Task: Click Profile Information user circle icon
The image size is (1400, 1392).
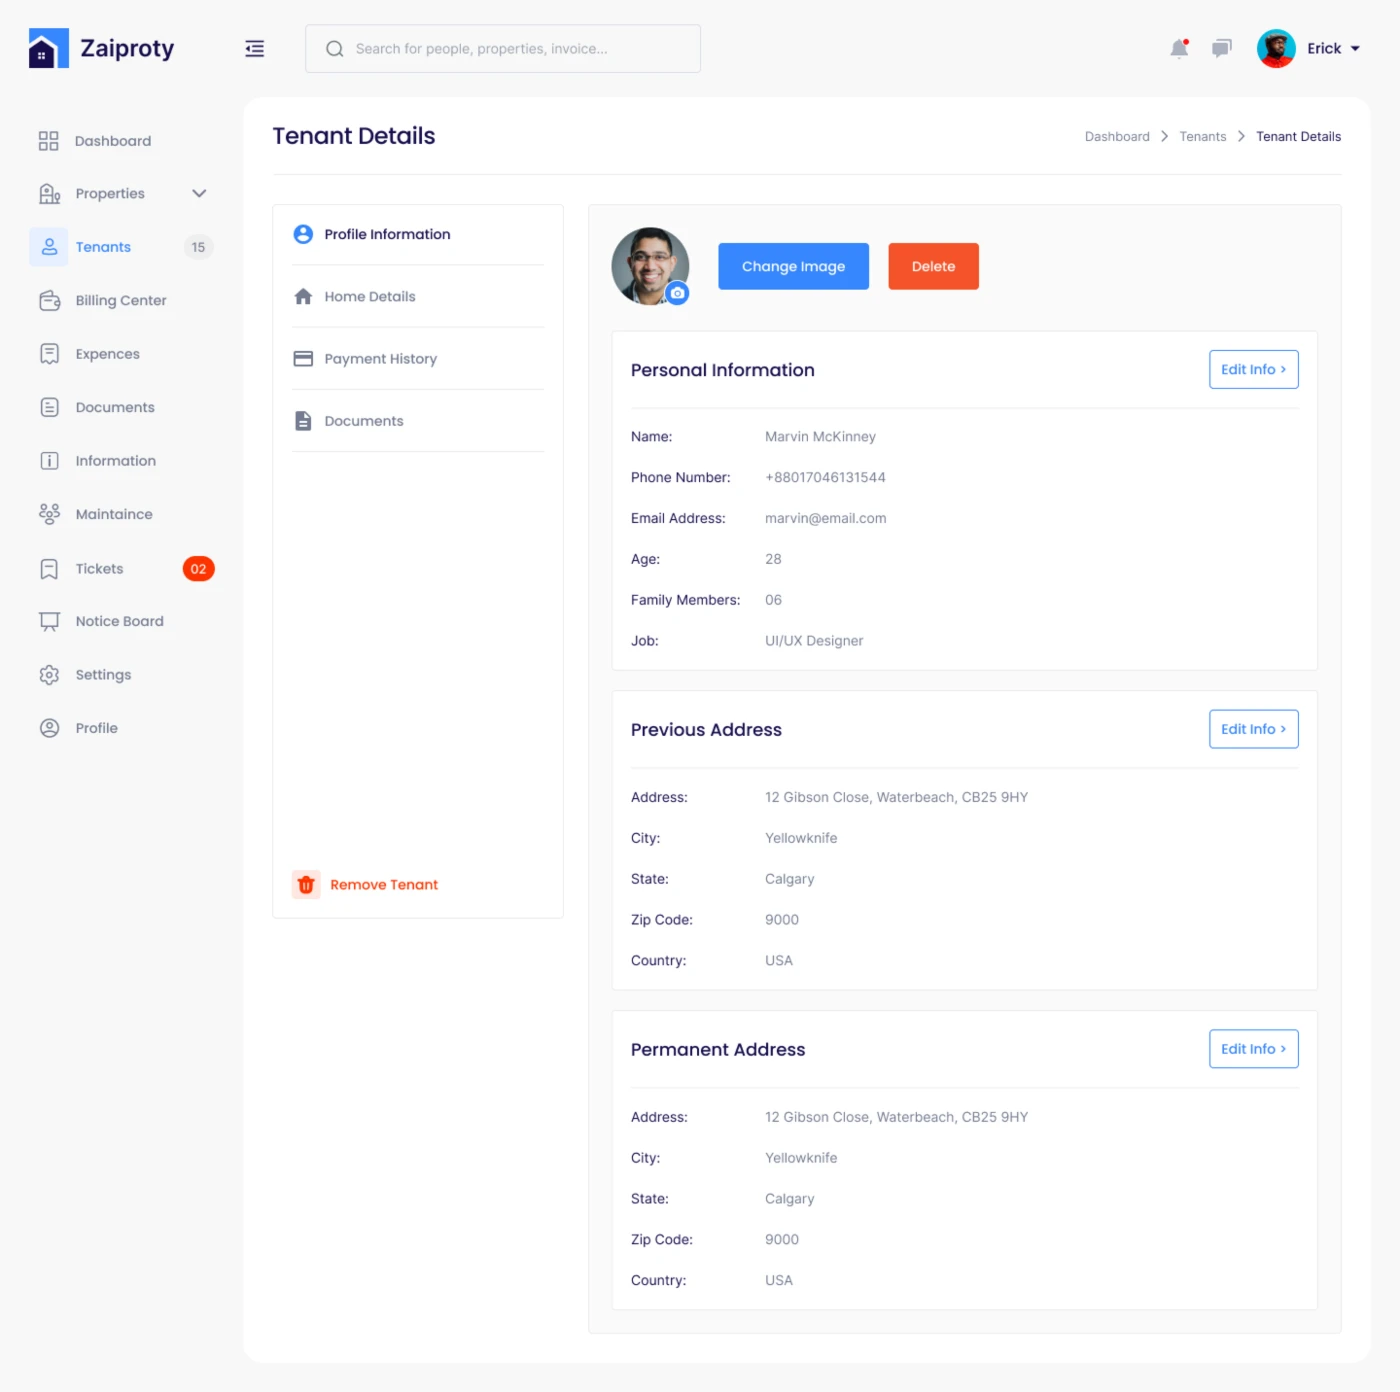Action: 303,234
